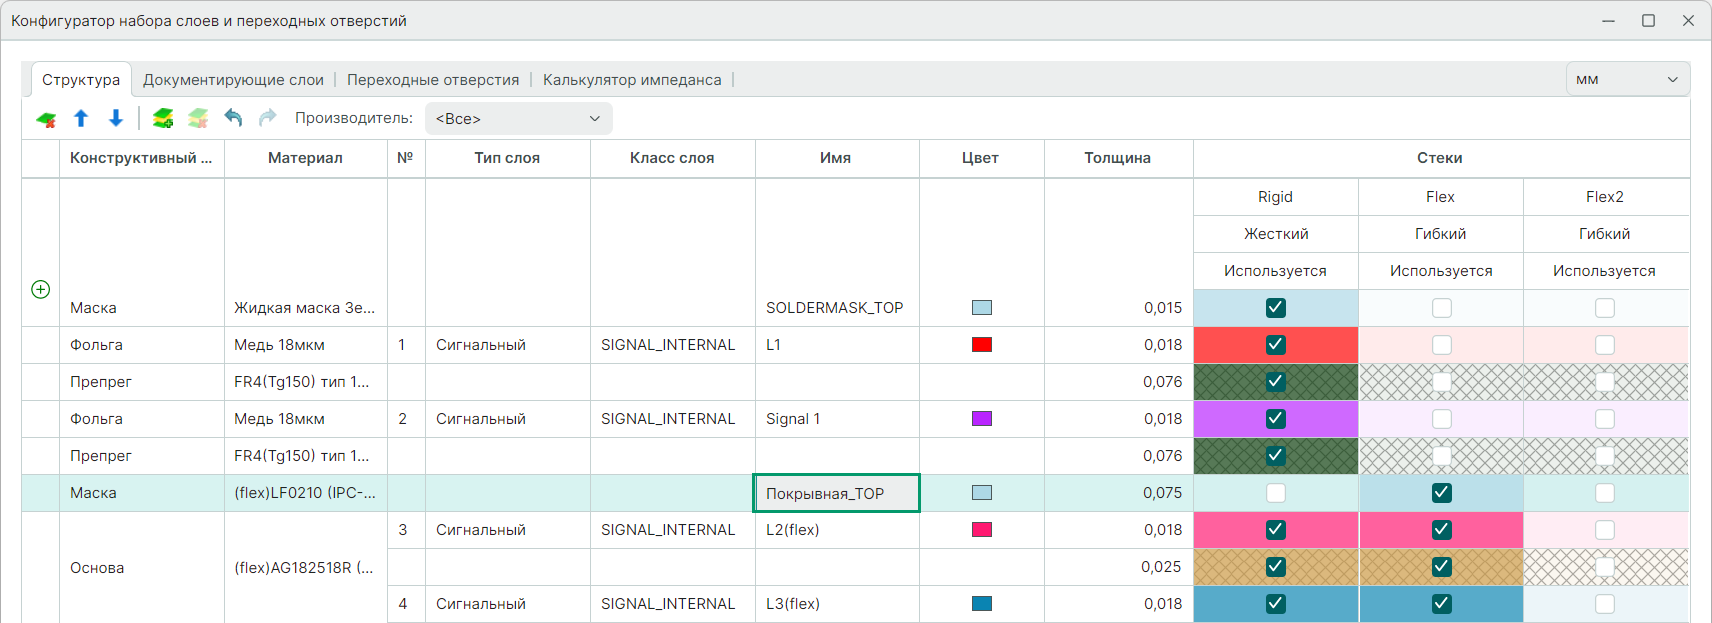Click the delete stack icon
The height and width of the screenshot is (623, 1712).
[x=198, y=119]
